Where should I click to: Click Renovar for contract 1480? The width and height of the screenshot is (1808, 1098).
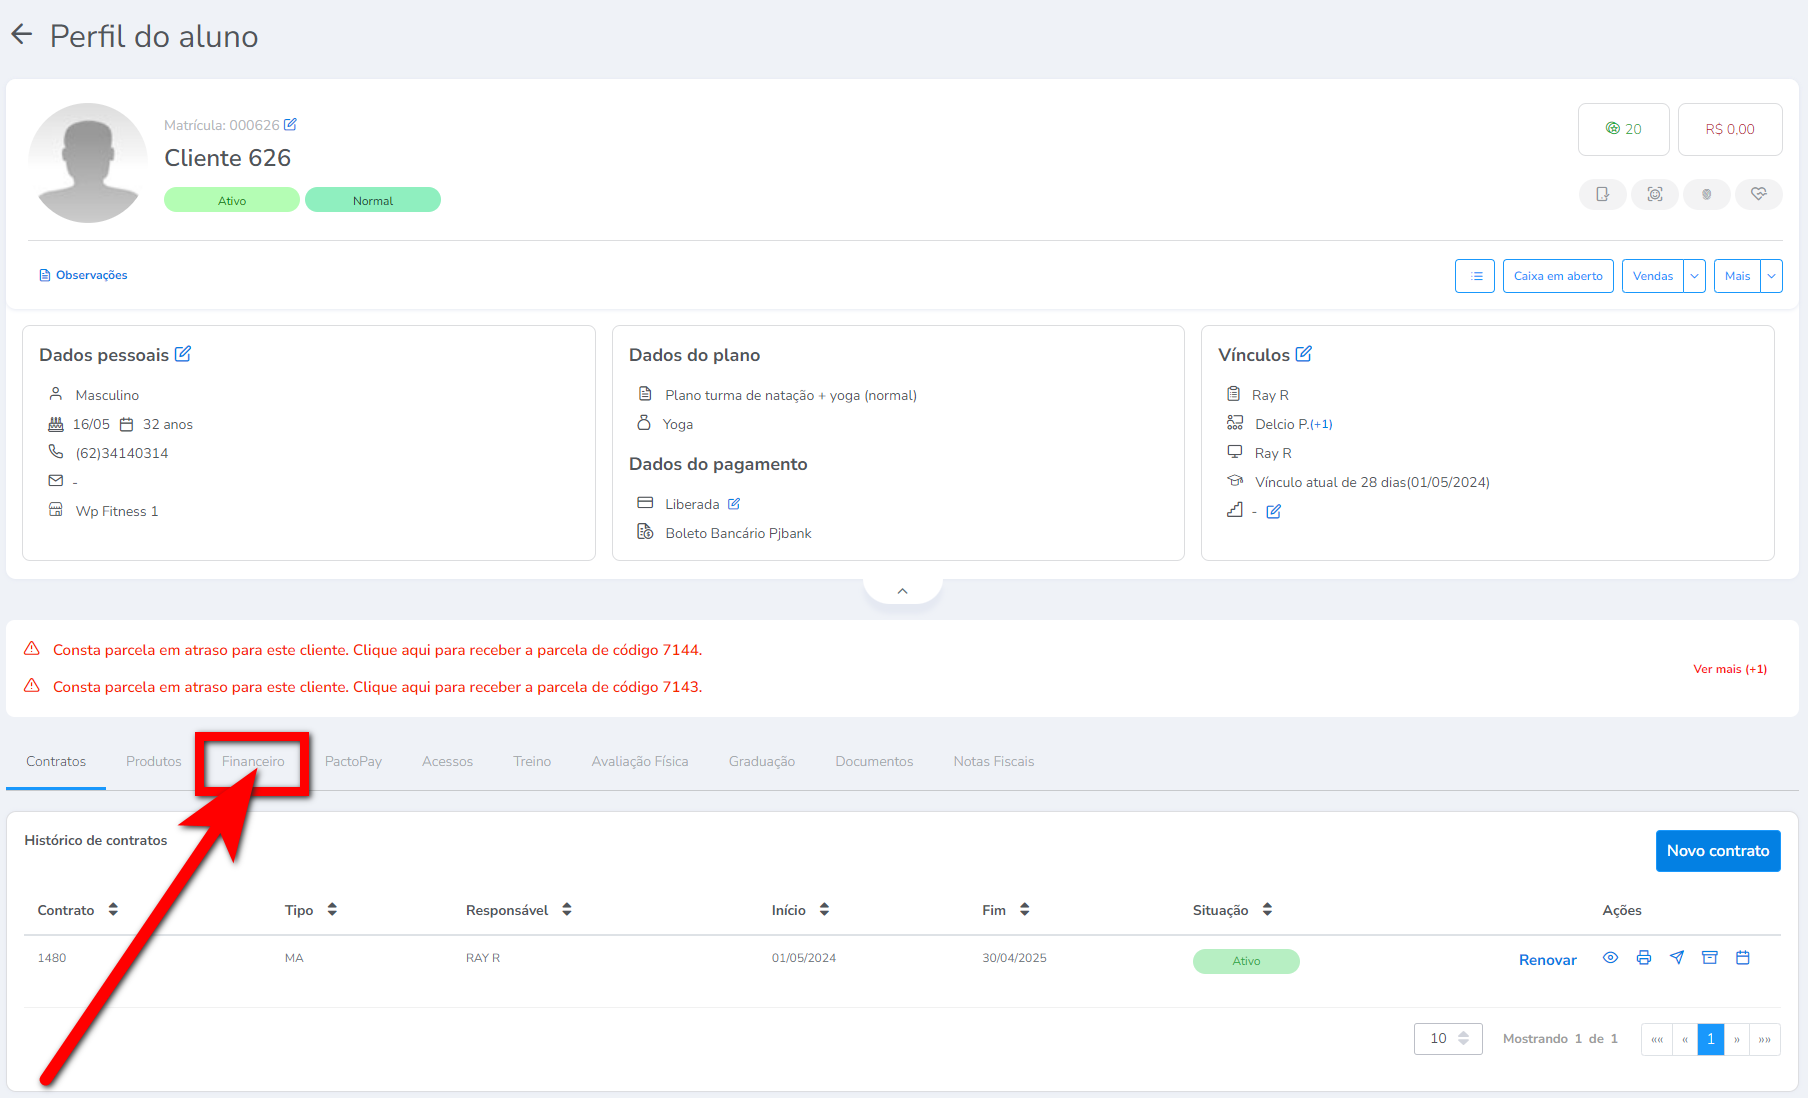[x=1547, y=960]
